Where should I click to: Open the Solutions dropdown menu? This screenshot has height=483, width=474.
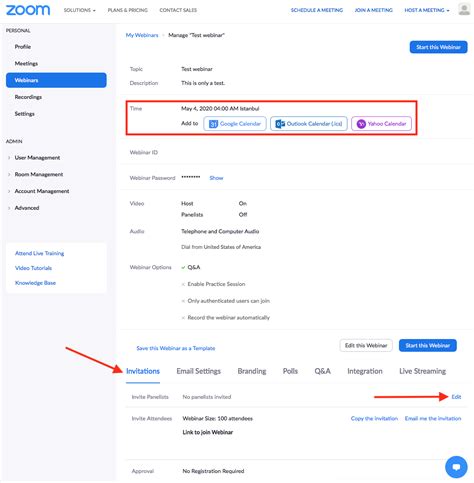[79, 10]
